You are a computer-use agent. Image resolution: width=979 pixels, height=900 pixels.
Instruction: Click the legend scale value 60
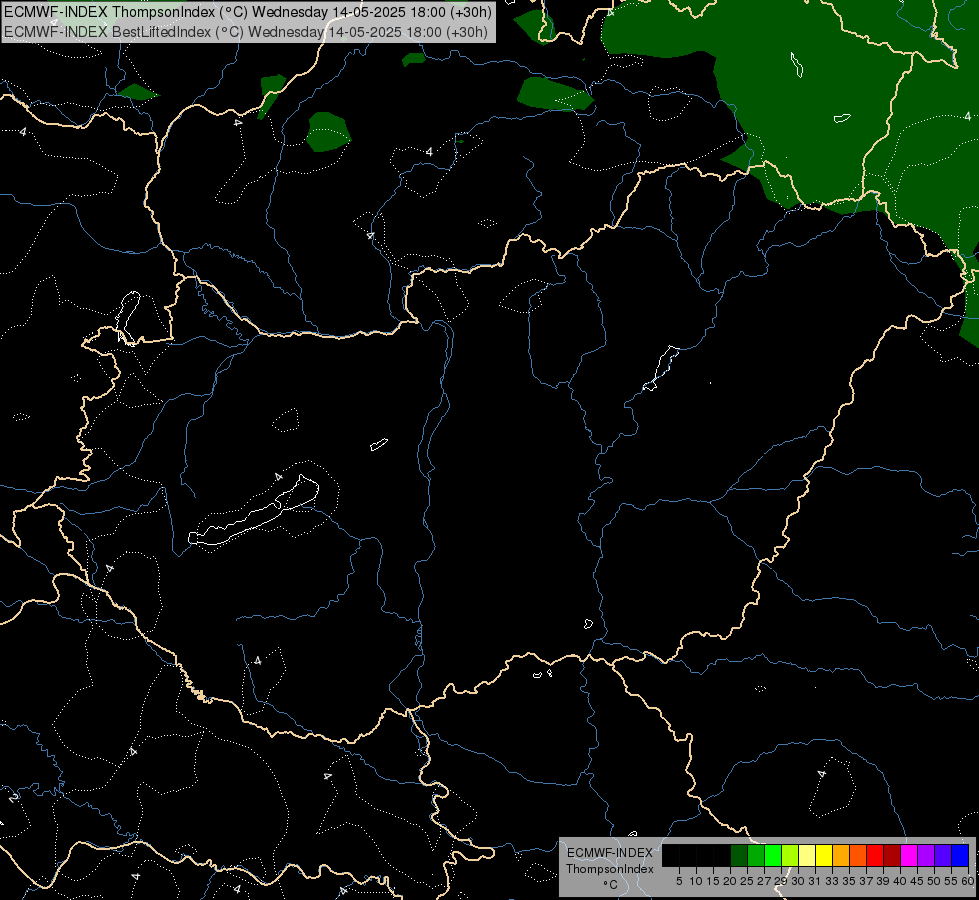point(967,881)
